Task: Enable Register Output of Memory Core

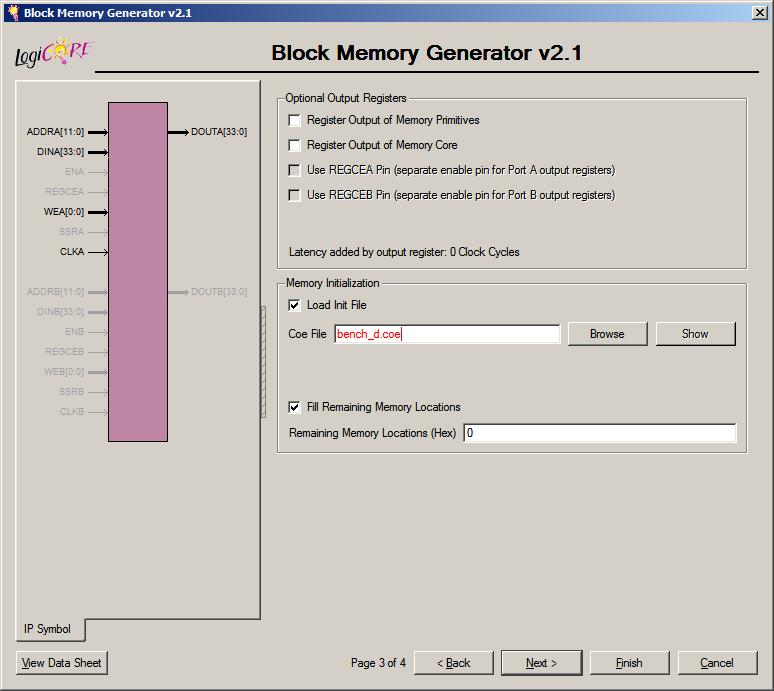Action: pos(294,145)
